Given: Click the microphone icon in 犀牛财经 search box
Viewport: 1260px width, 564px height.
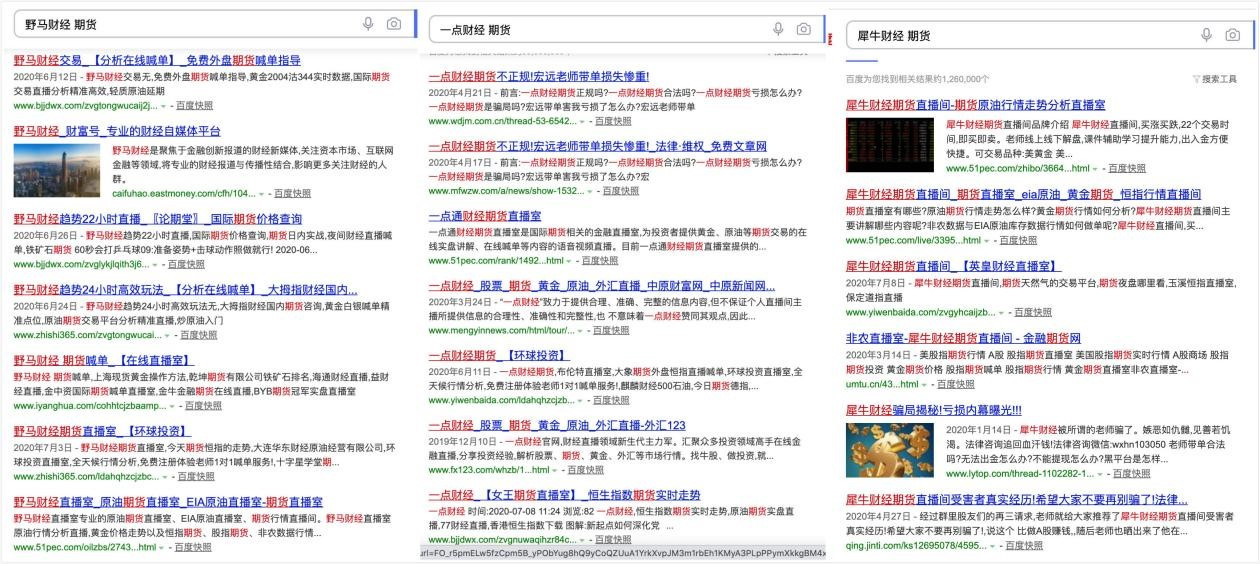Looking at the screenshot, I should coord(1206,35).
